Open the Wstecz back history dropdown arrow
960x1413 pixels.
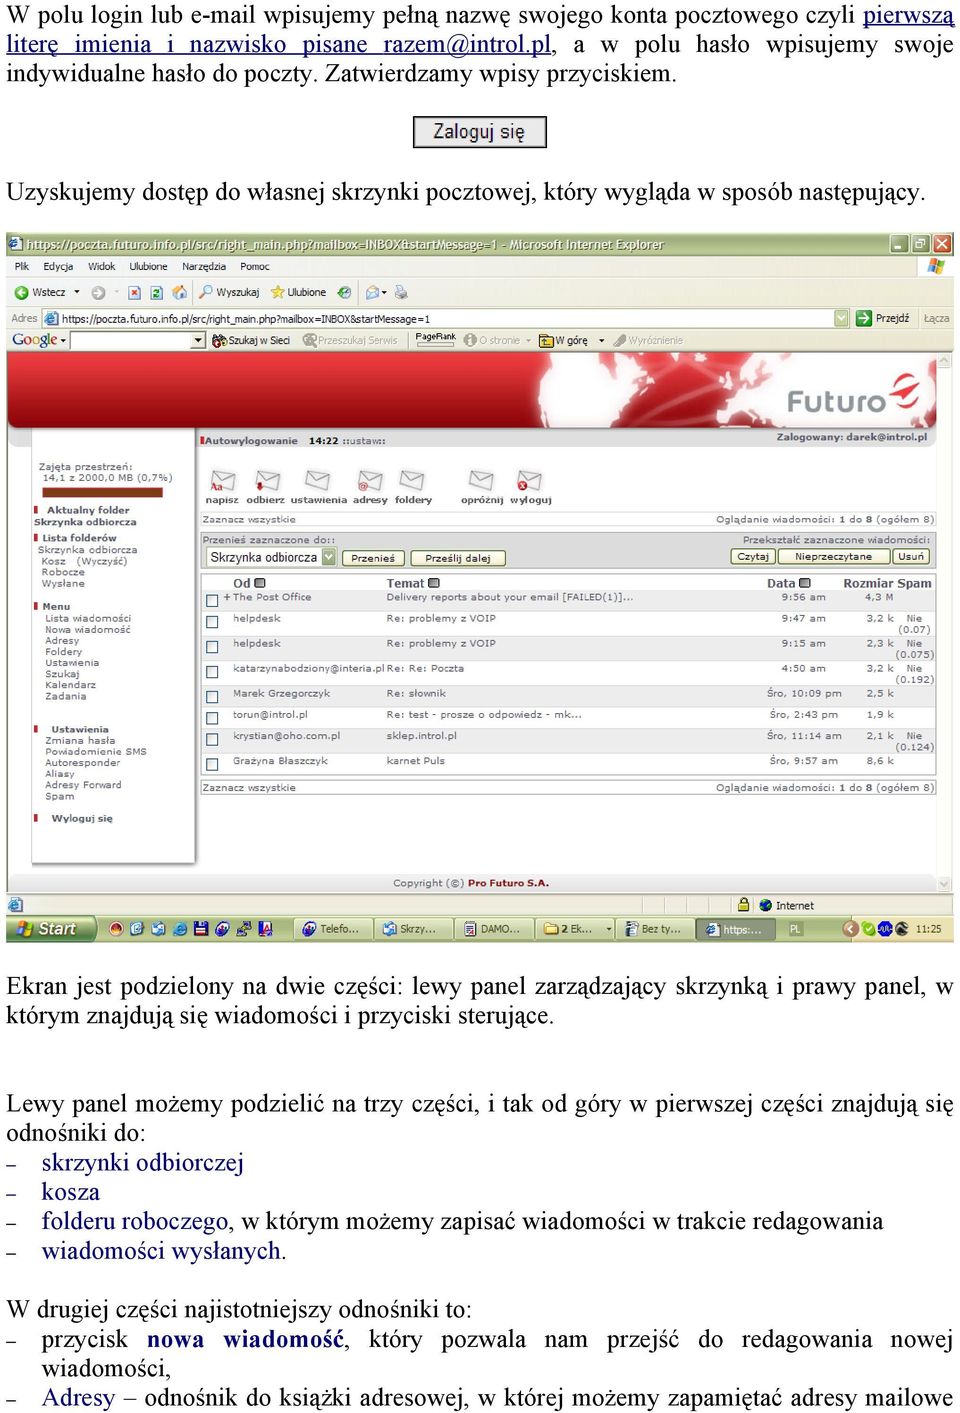tap(77, 292)
